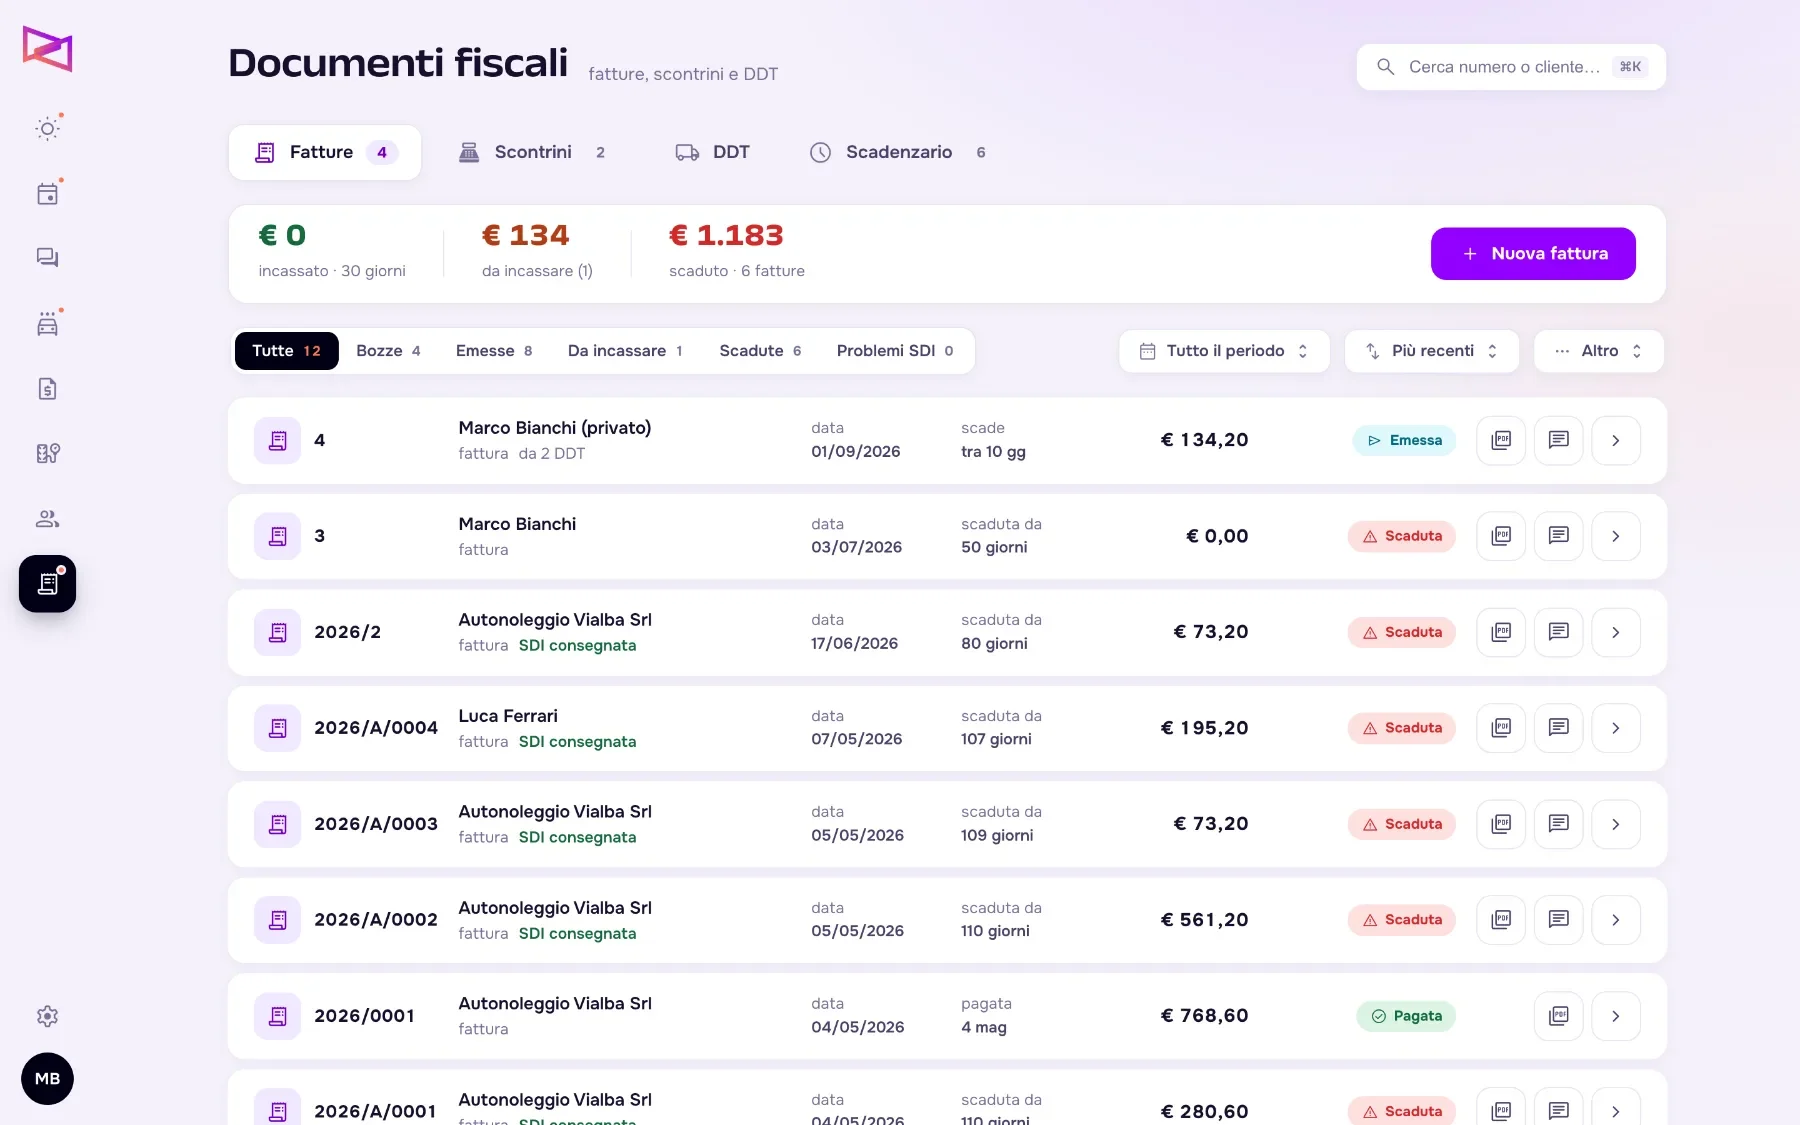1800x1125 pixels.
Task: Open the map location icon in sidebar
Action: pos(47,454)
